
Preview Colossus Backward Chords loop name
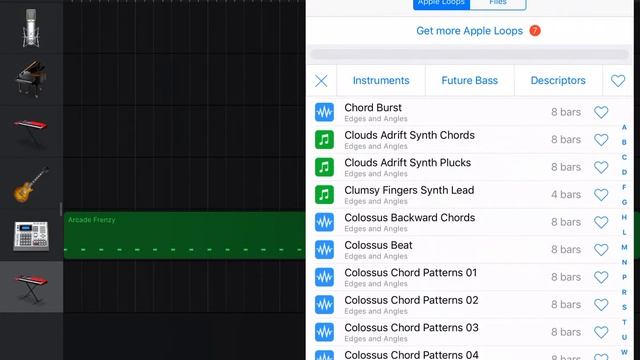[409, 218]
